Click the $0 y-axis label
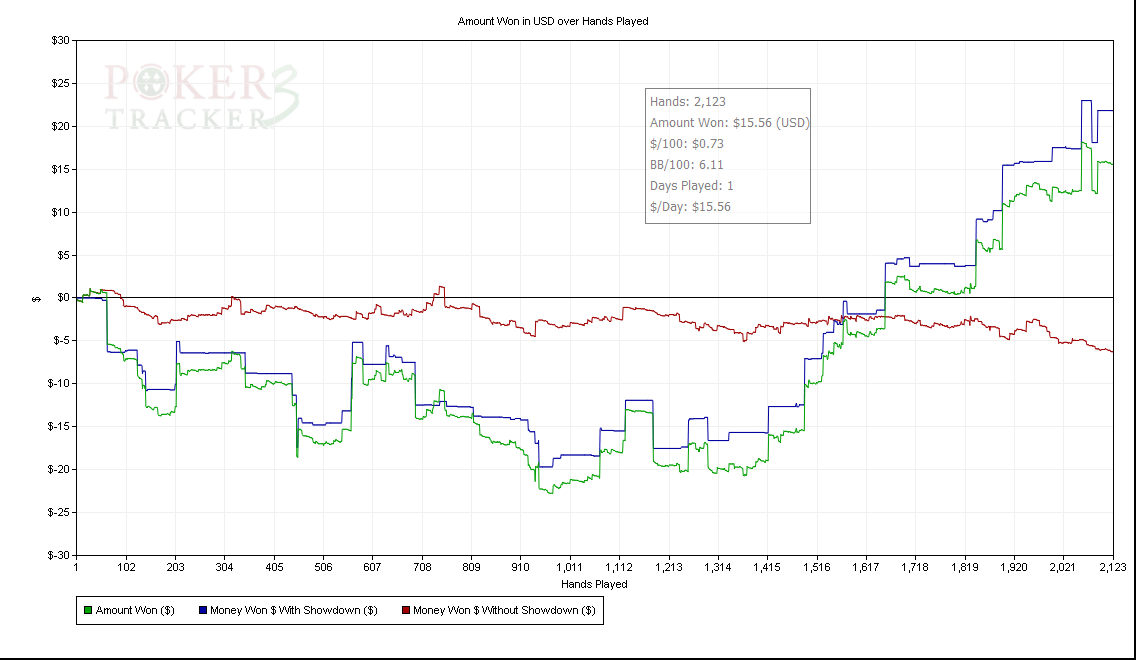Viewport: 1136px width, 660px height. click(63, 298)
